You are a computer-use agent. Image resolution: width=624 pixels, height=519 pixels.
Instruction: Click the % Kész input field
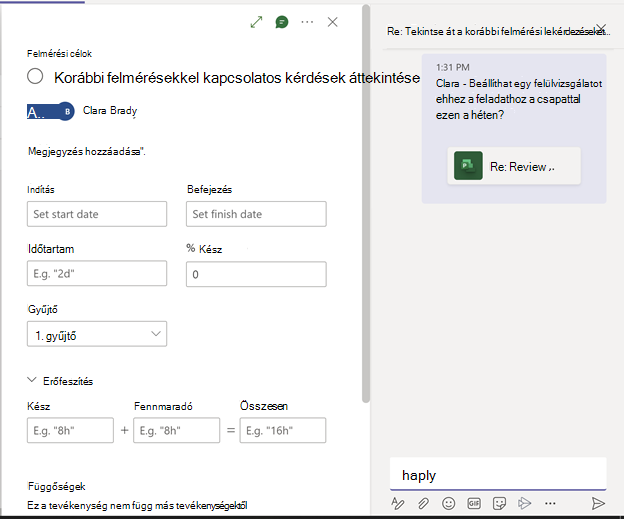(x=256, y=274)
